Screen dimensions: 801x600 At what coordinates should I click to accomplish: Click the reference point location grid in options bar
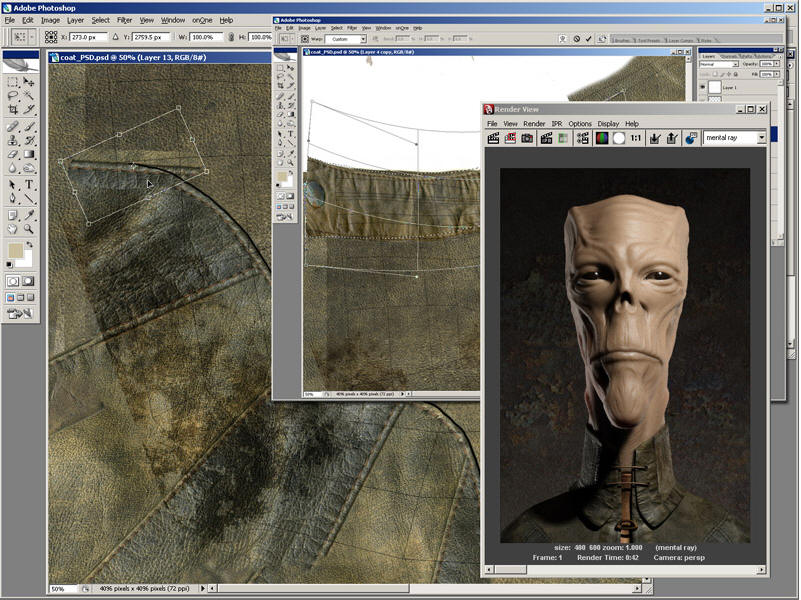tap(51, 37)
